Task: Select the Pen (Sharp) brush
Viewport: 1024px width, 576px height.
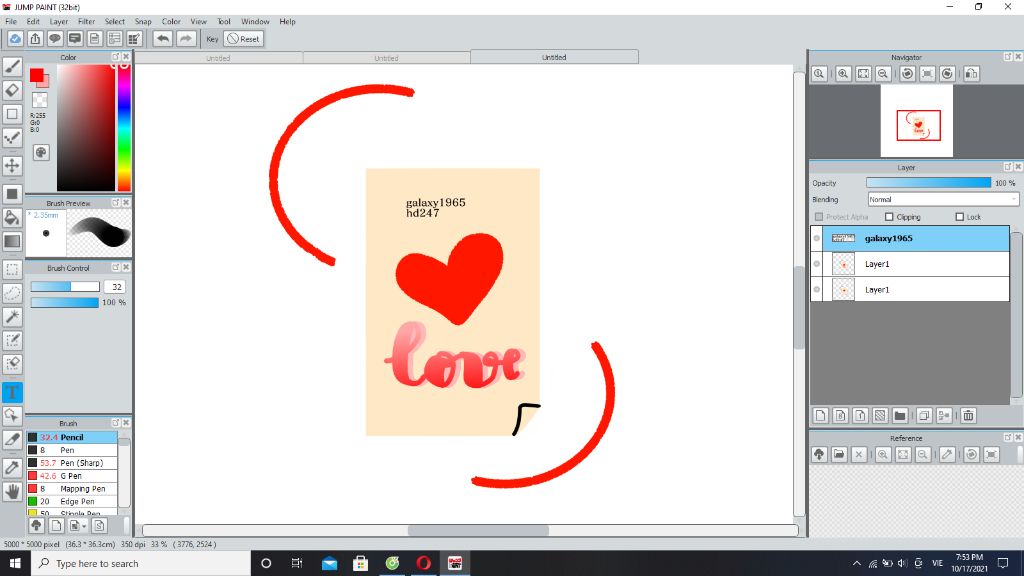Action: coord(72,463)
